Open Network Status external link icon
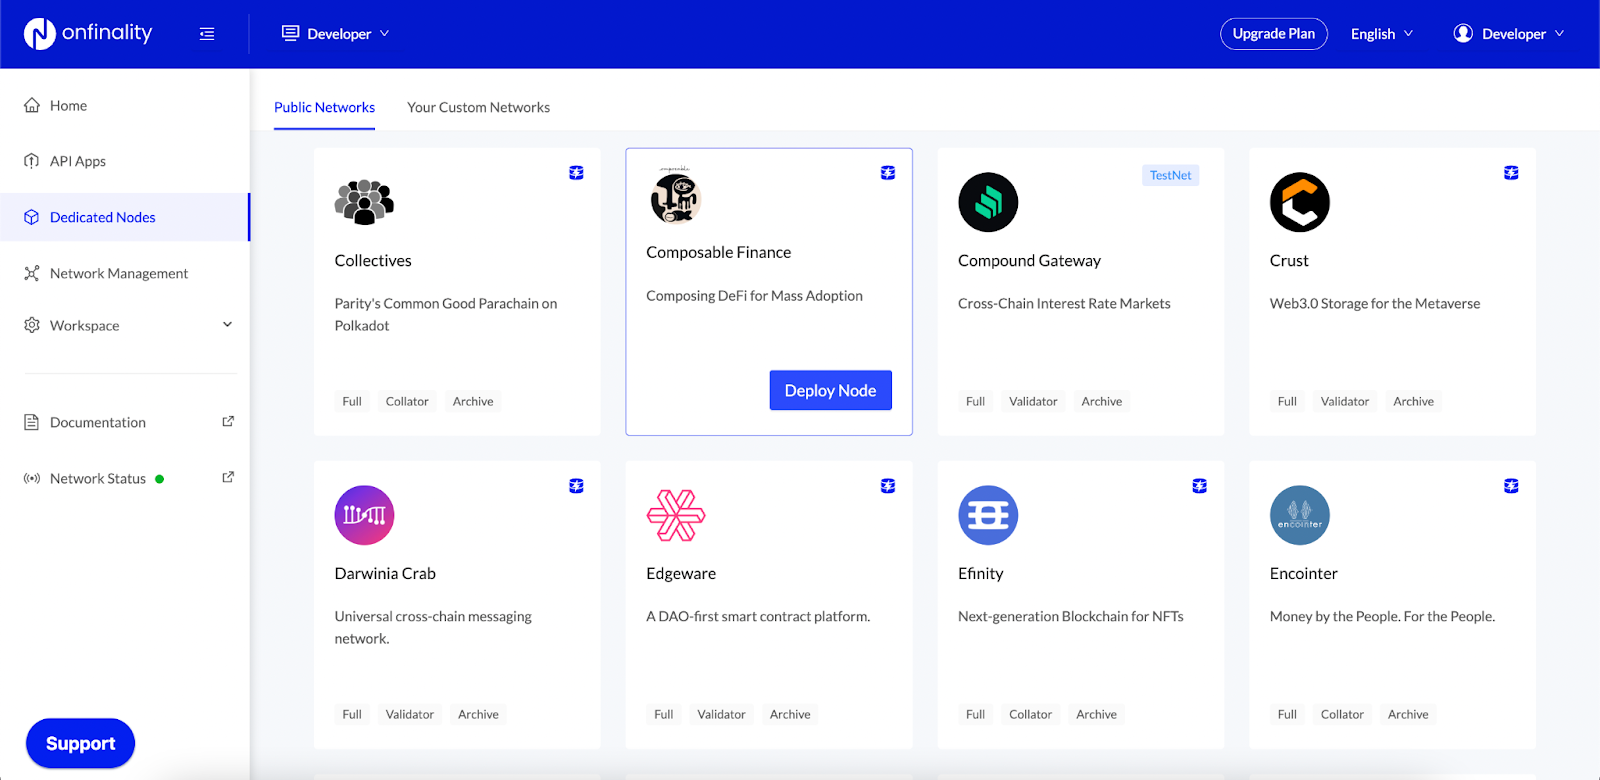This screenshot has height=780, width=1600. click(x=228, y=477)
